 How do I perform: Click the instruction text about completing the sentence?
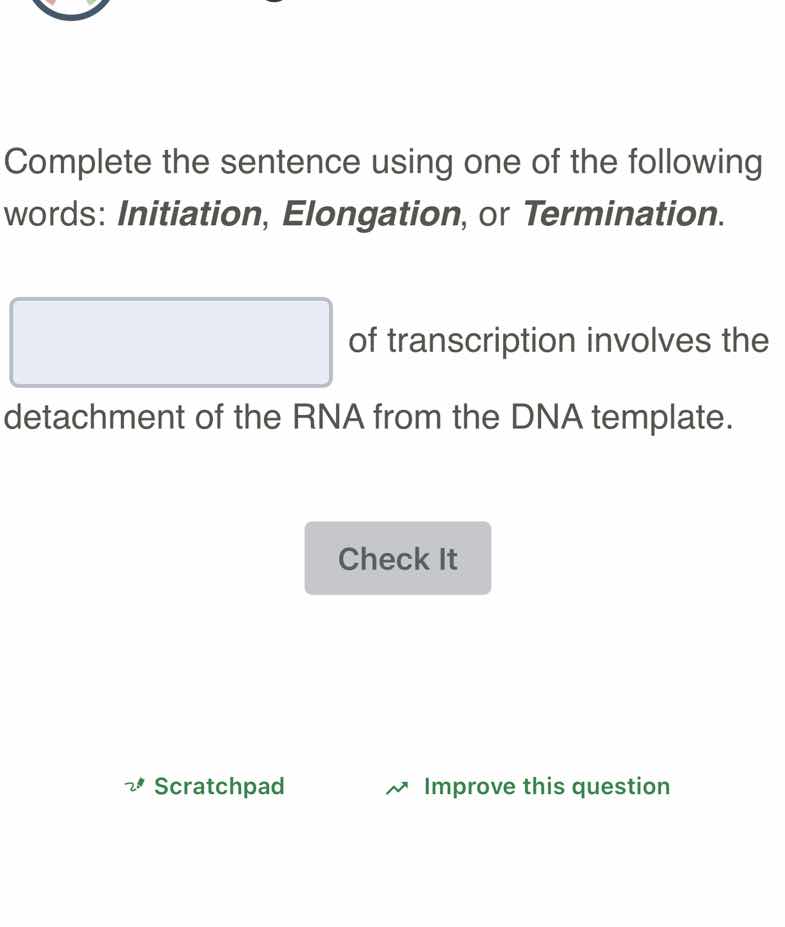coord(380,161)
